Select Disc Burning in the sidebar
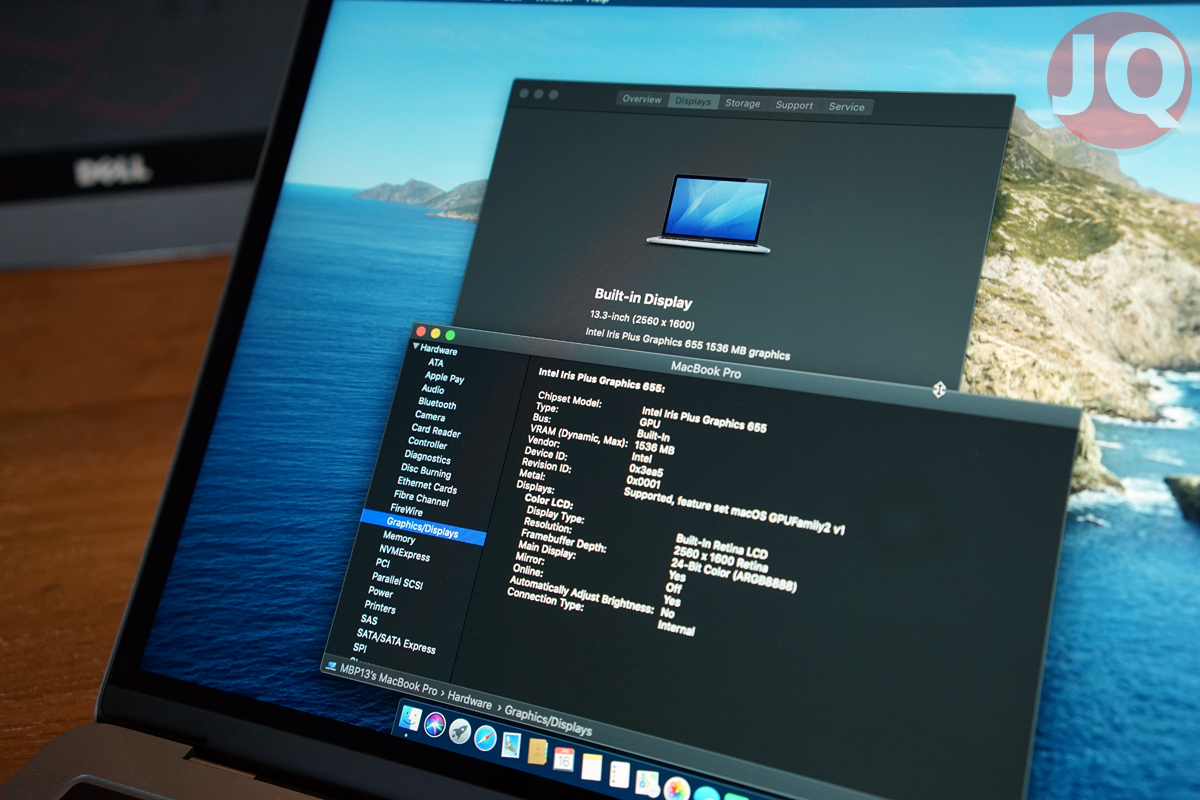 point(426,472)
